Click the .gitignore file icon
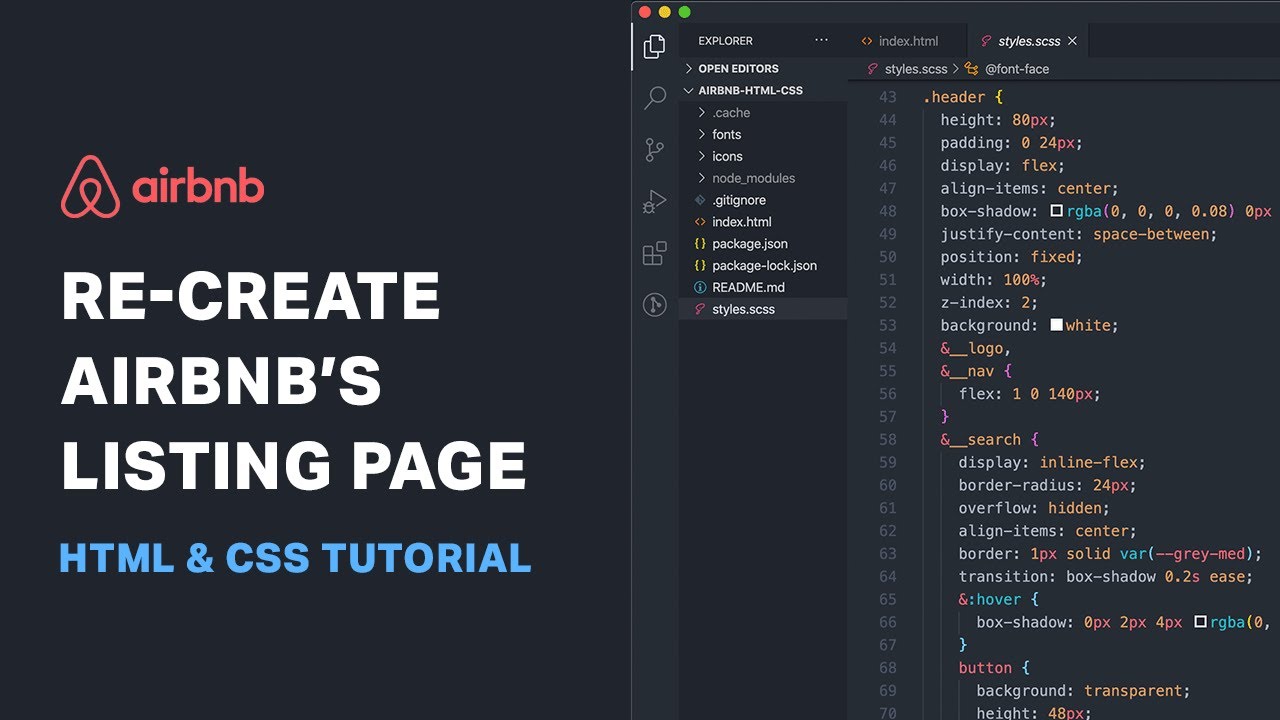The height and width of the screenshot is (720, 1280). (x=699, y=200)
